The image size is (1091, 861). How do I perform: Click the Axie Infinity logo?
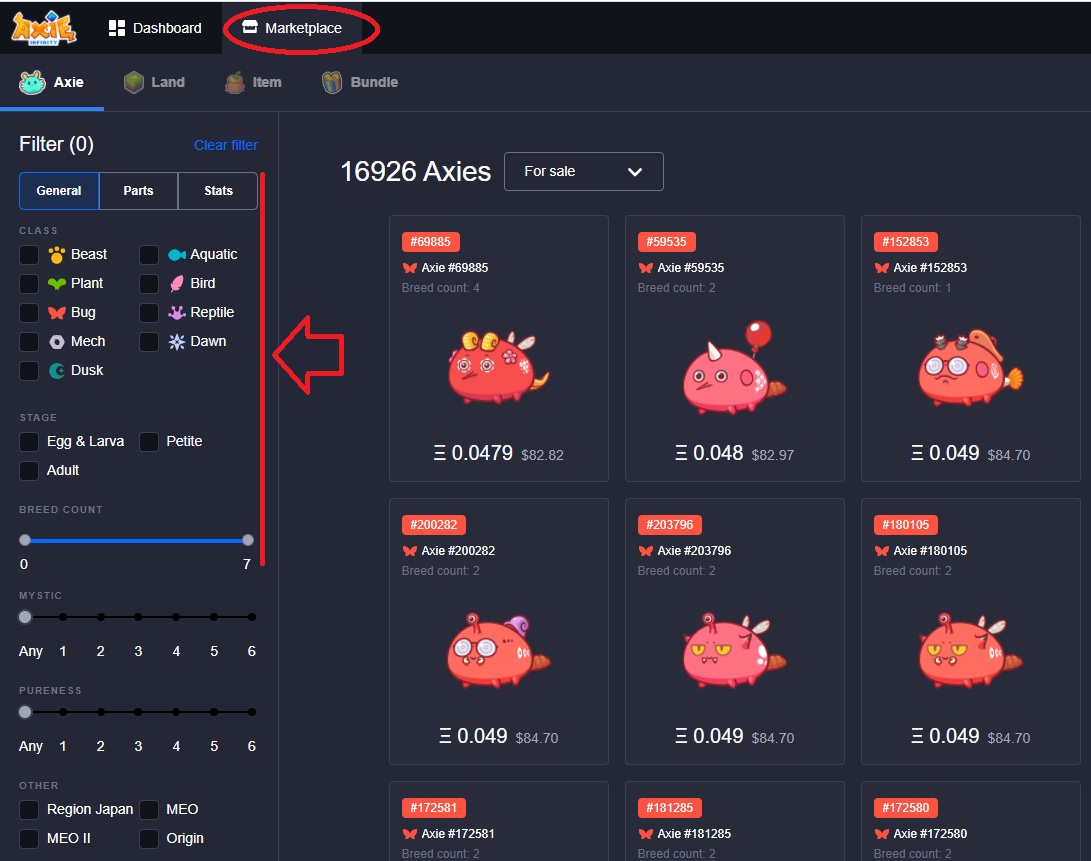pyautogui.click(x=44, y=27)
